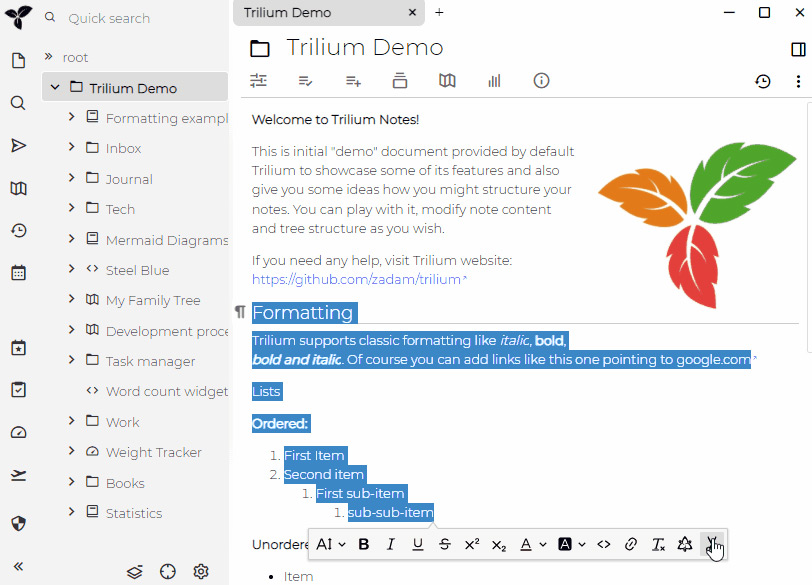Screen dimensions: 812x585
Task: Create a new note from the launcher bar
Action: 19,61
